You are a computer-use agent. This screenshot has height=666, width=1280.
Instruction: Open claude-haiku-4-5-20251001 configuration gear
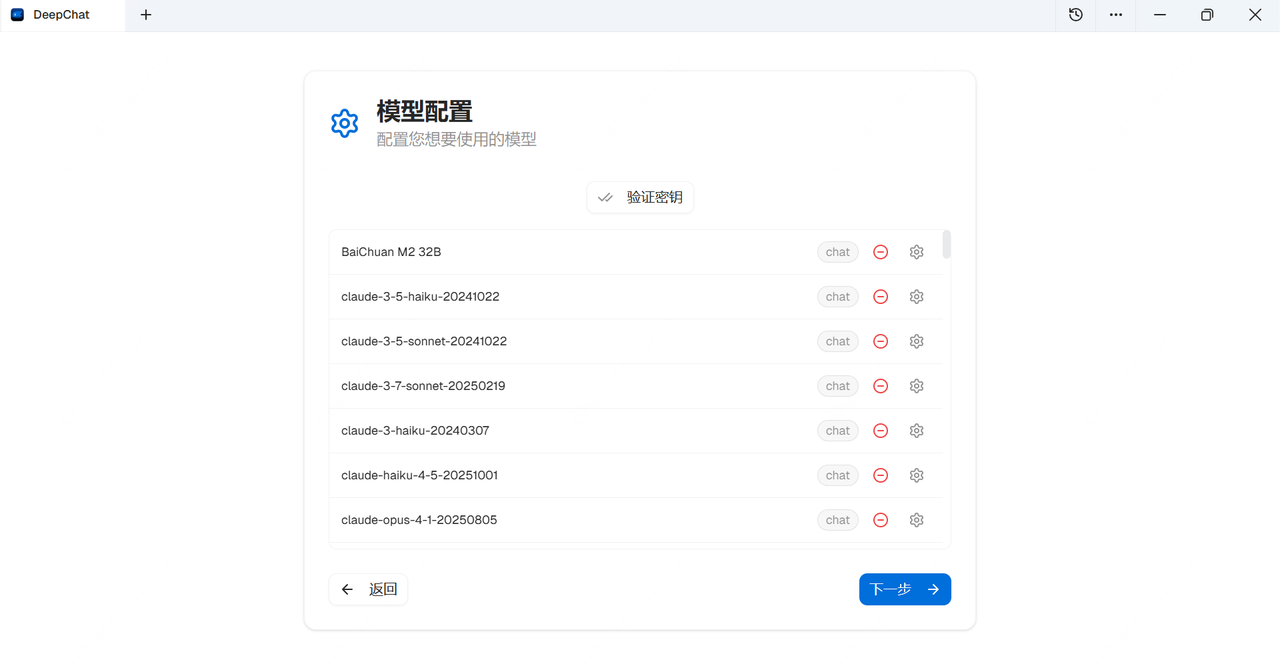point(916,475)
